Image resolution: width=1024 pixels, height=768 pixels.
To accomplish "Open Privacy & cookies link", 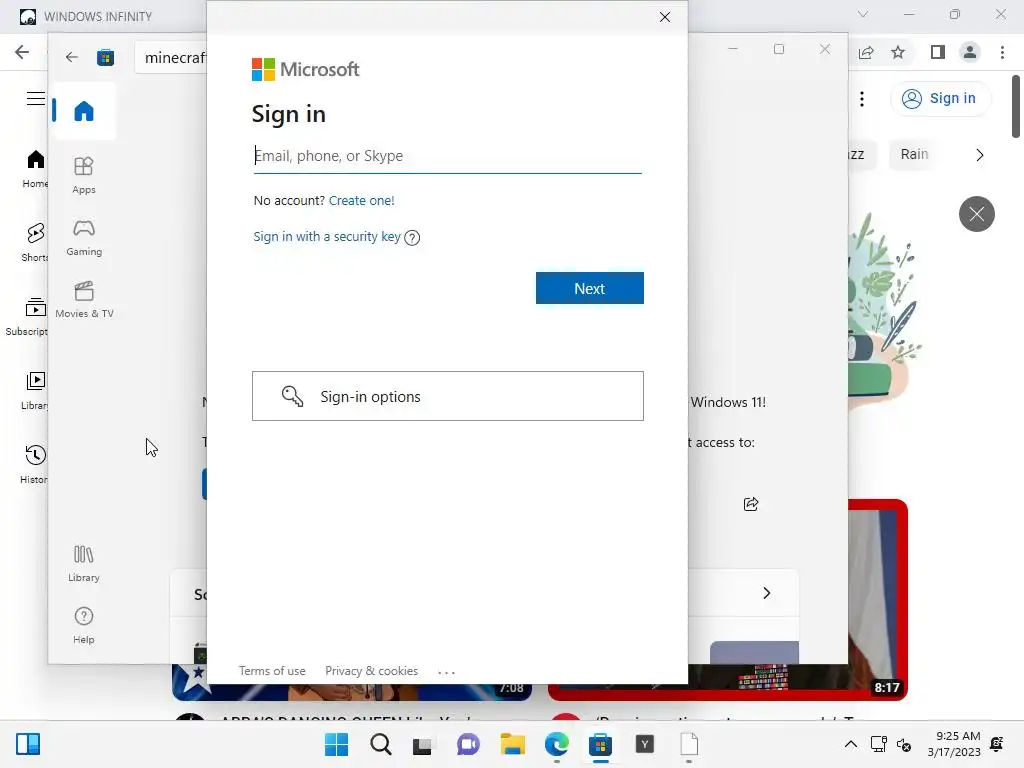I will coord(371,671).
